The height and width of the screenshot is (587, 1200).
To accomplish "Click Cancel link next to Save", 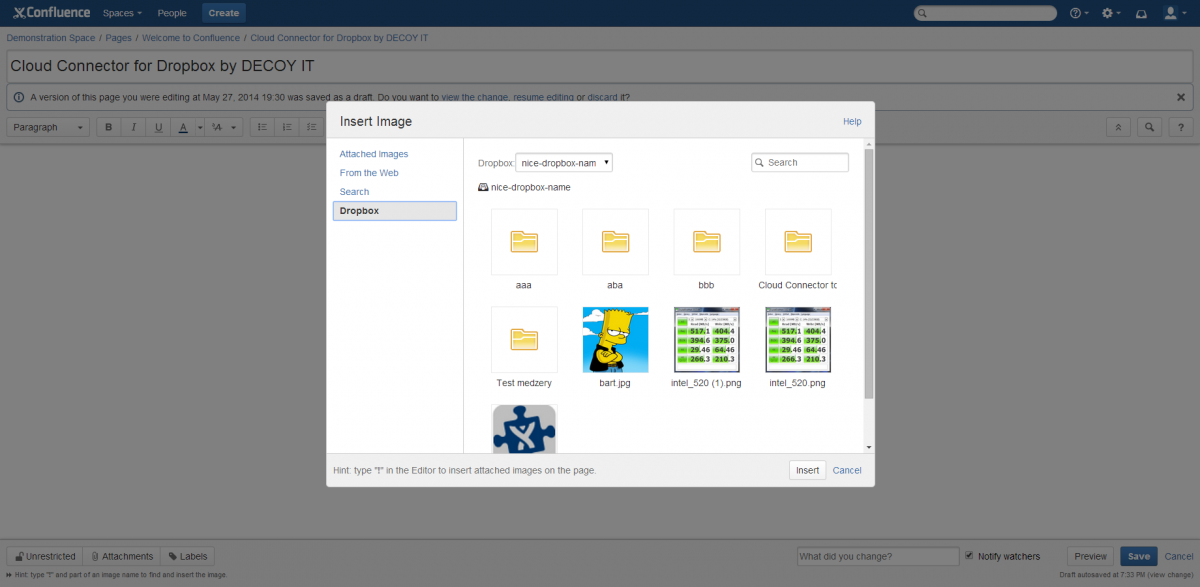I will click(1179, 556).
